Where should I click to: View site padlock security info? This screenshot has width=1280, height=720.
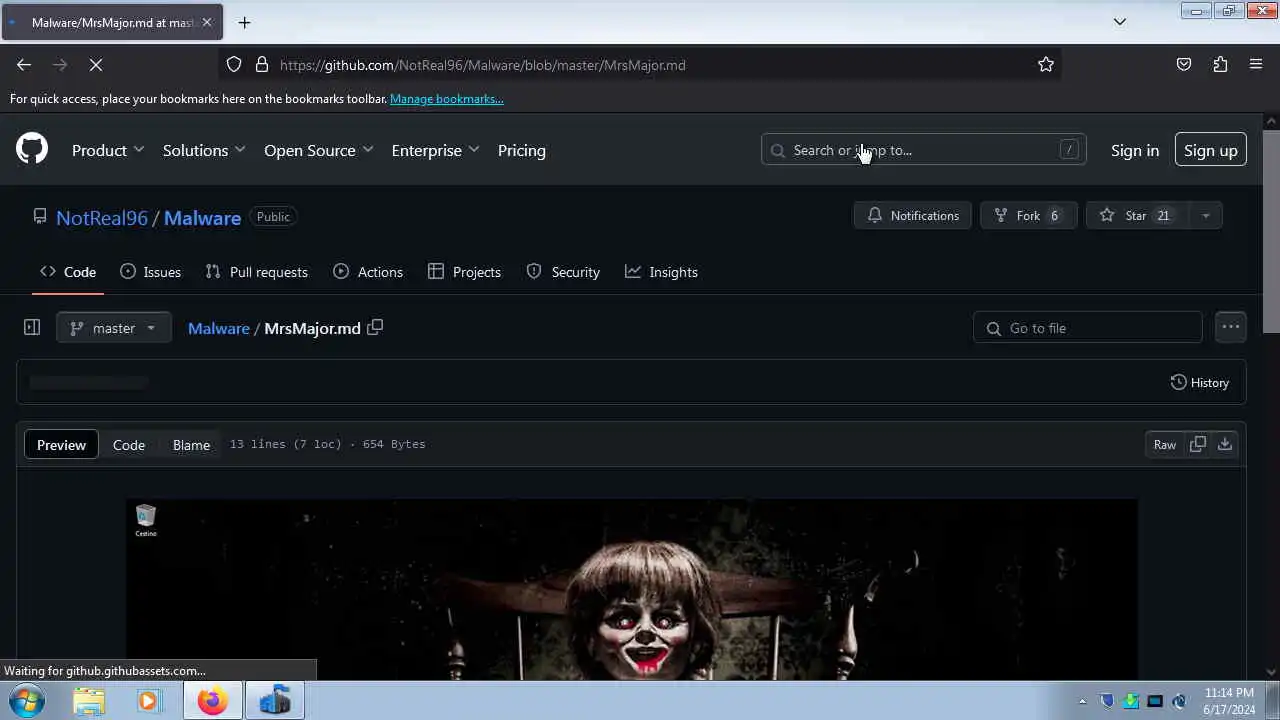pos(262,65)
